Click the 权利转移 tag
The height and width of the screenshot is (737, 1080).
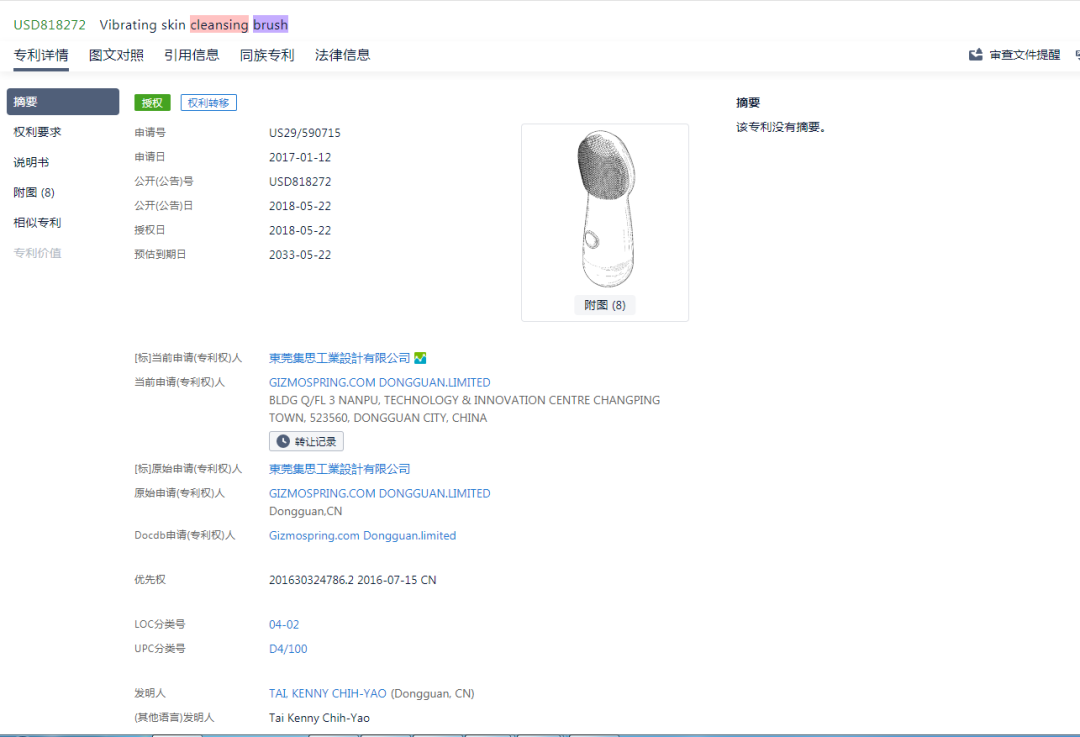click(x=209, y=103)
